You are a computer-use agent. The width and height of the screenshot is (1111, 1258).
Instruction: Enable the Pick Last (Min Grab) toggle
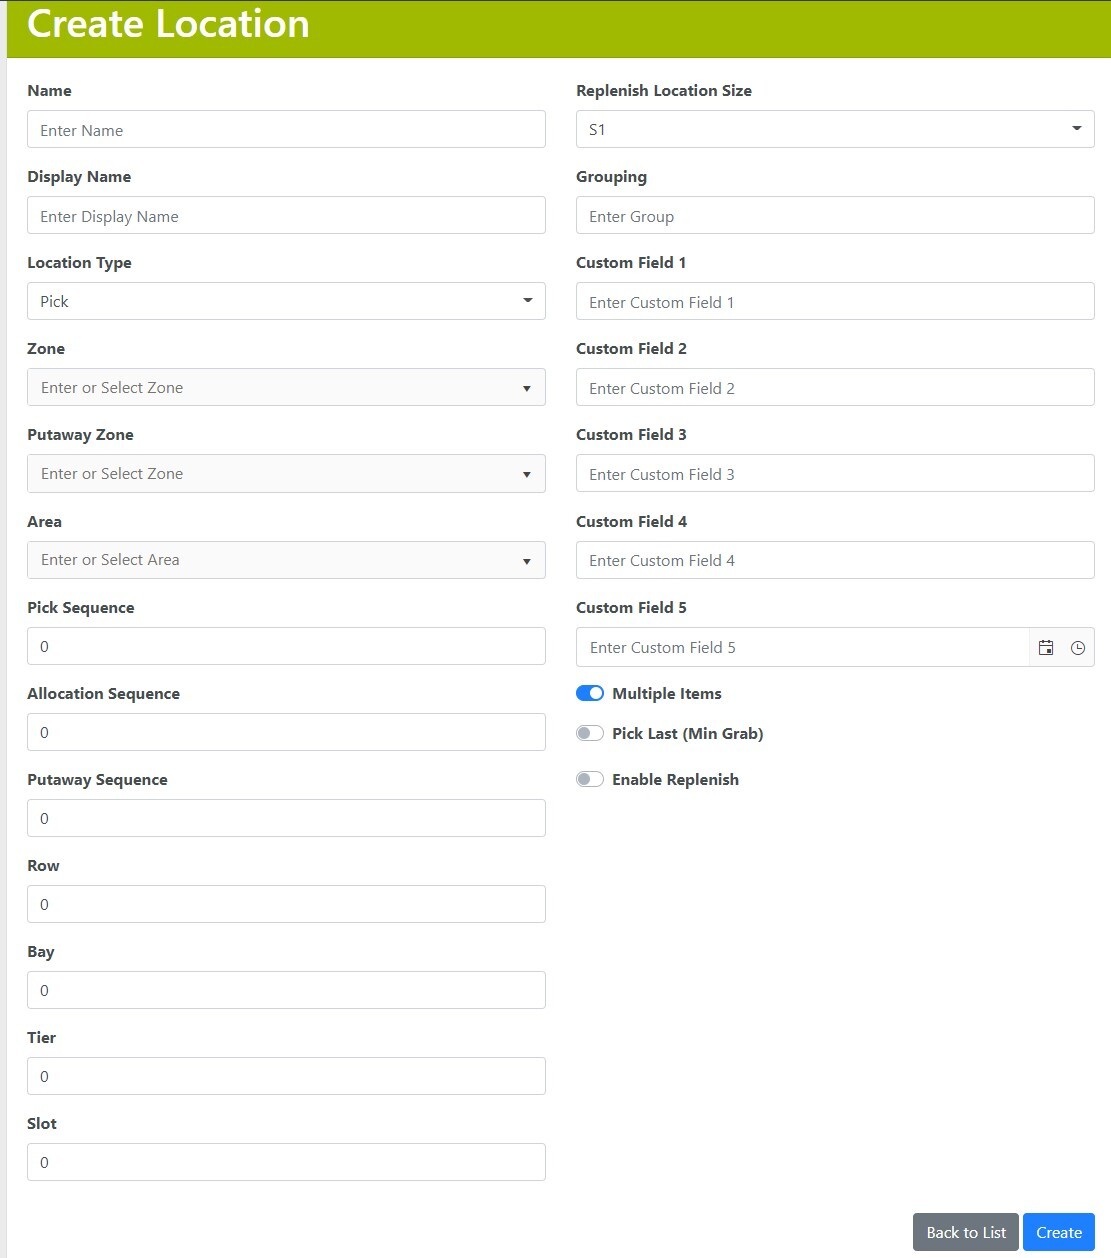[590, 734]
